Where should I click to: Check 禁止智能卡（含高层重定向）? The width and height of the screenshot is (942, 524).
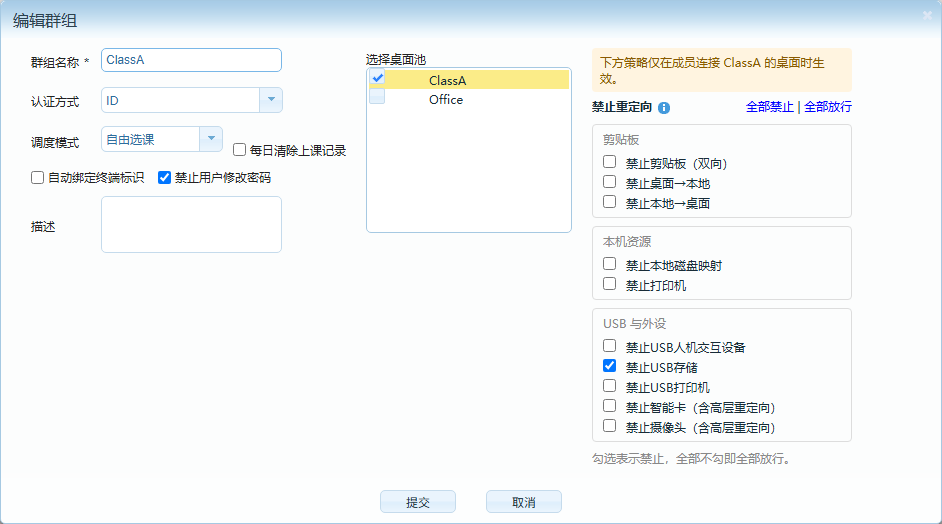tap(609, 406)
